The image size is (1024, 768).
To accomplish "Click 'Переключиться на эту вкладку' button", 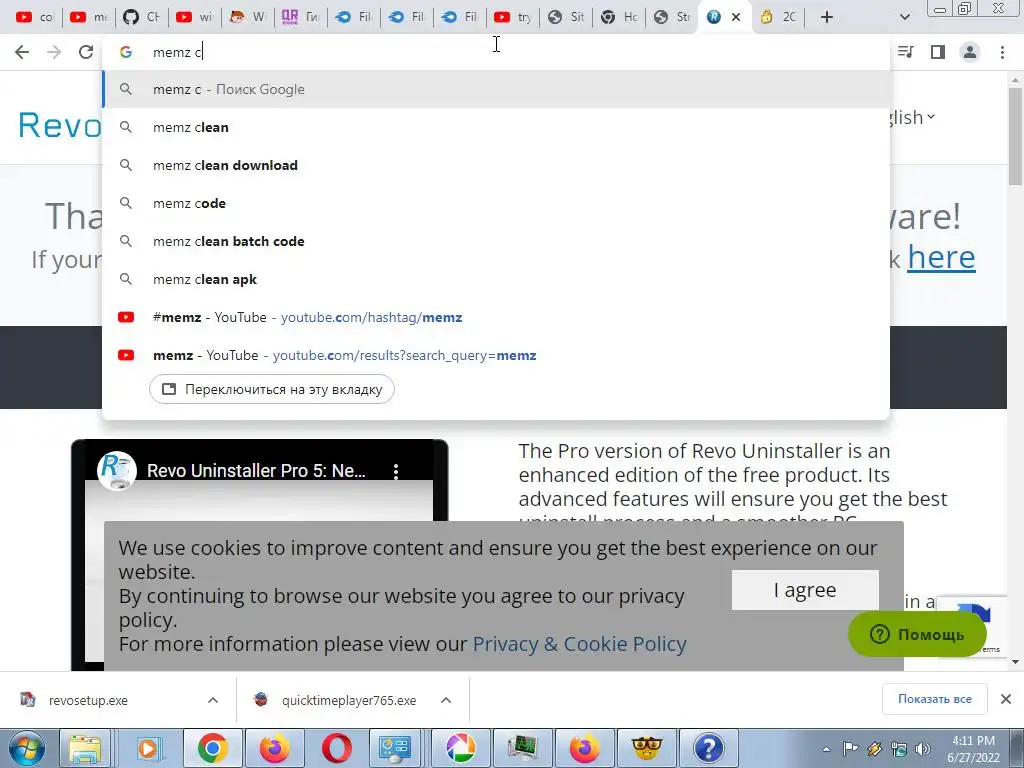I will [272, 389].
